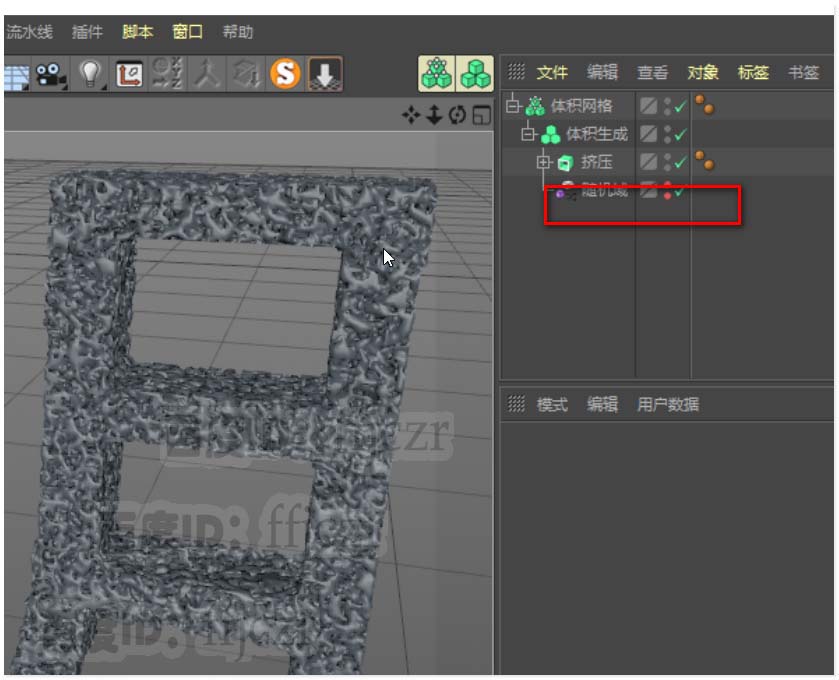
Task: Collapse the 体积网格 tree node
Action: 513,105
